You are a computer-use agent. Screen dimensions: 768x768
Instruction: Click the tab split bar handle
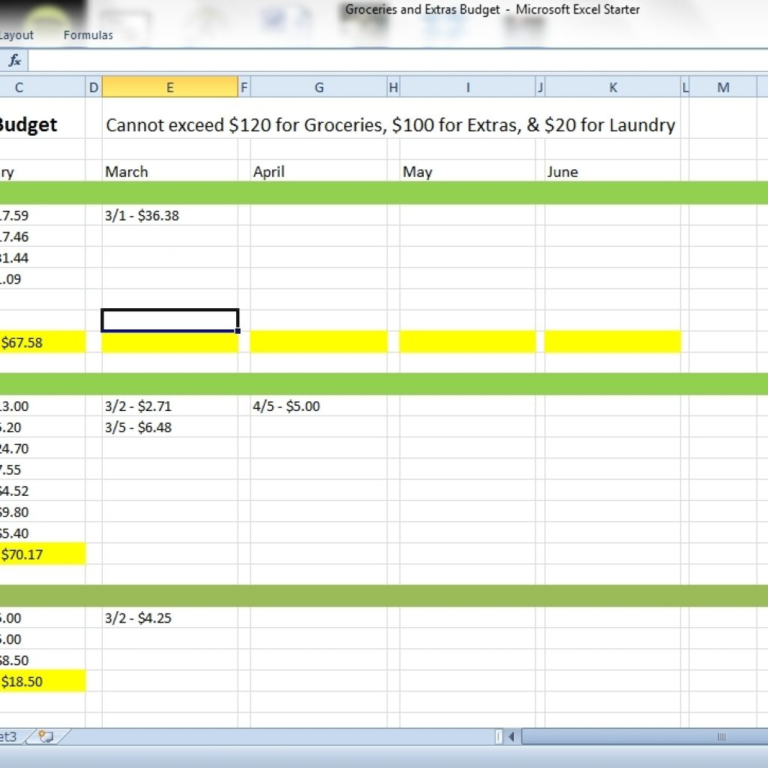click(x=499, y=736)
